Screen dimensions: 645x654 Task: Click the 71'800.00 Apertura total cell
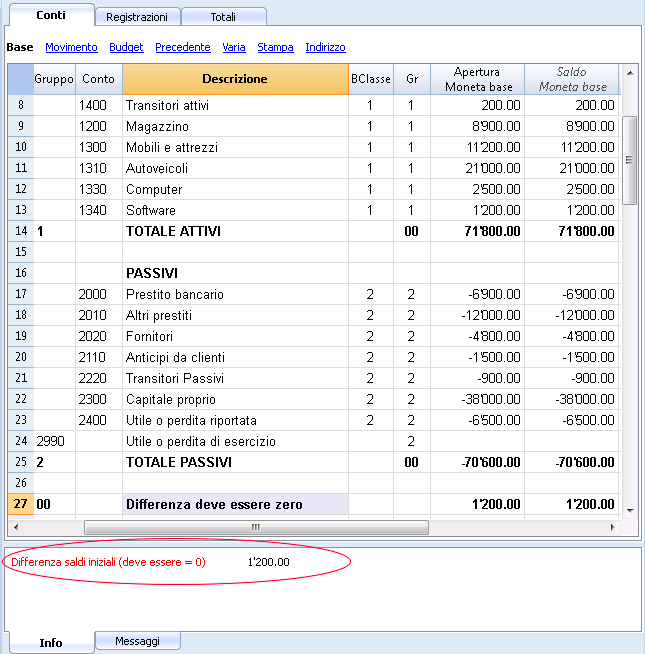(477, 231)
